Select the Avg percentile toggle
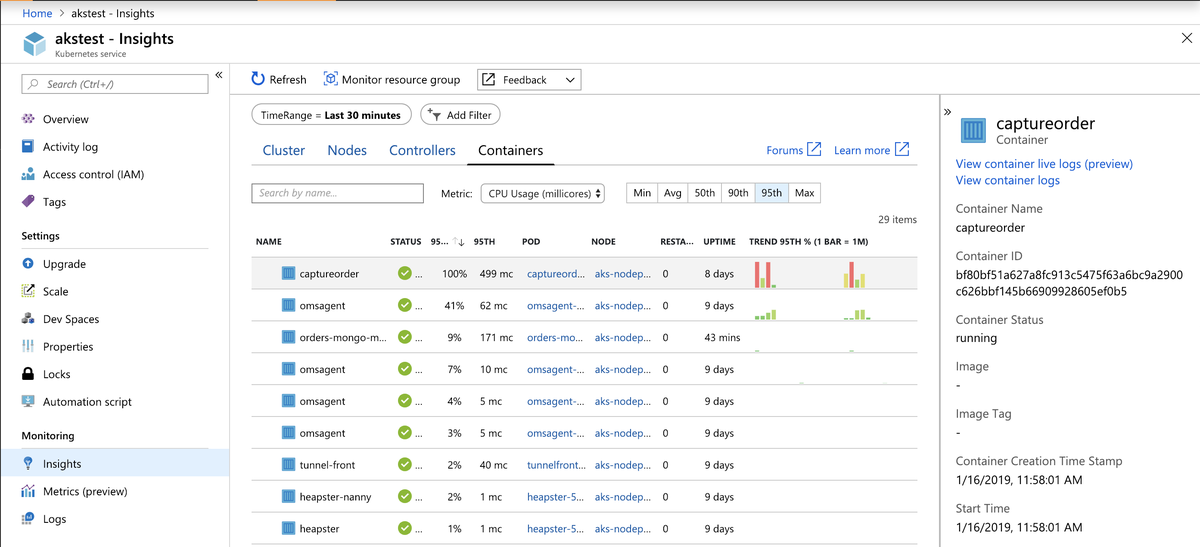This screenshot has height=547, width=1200. (672, 193)
